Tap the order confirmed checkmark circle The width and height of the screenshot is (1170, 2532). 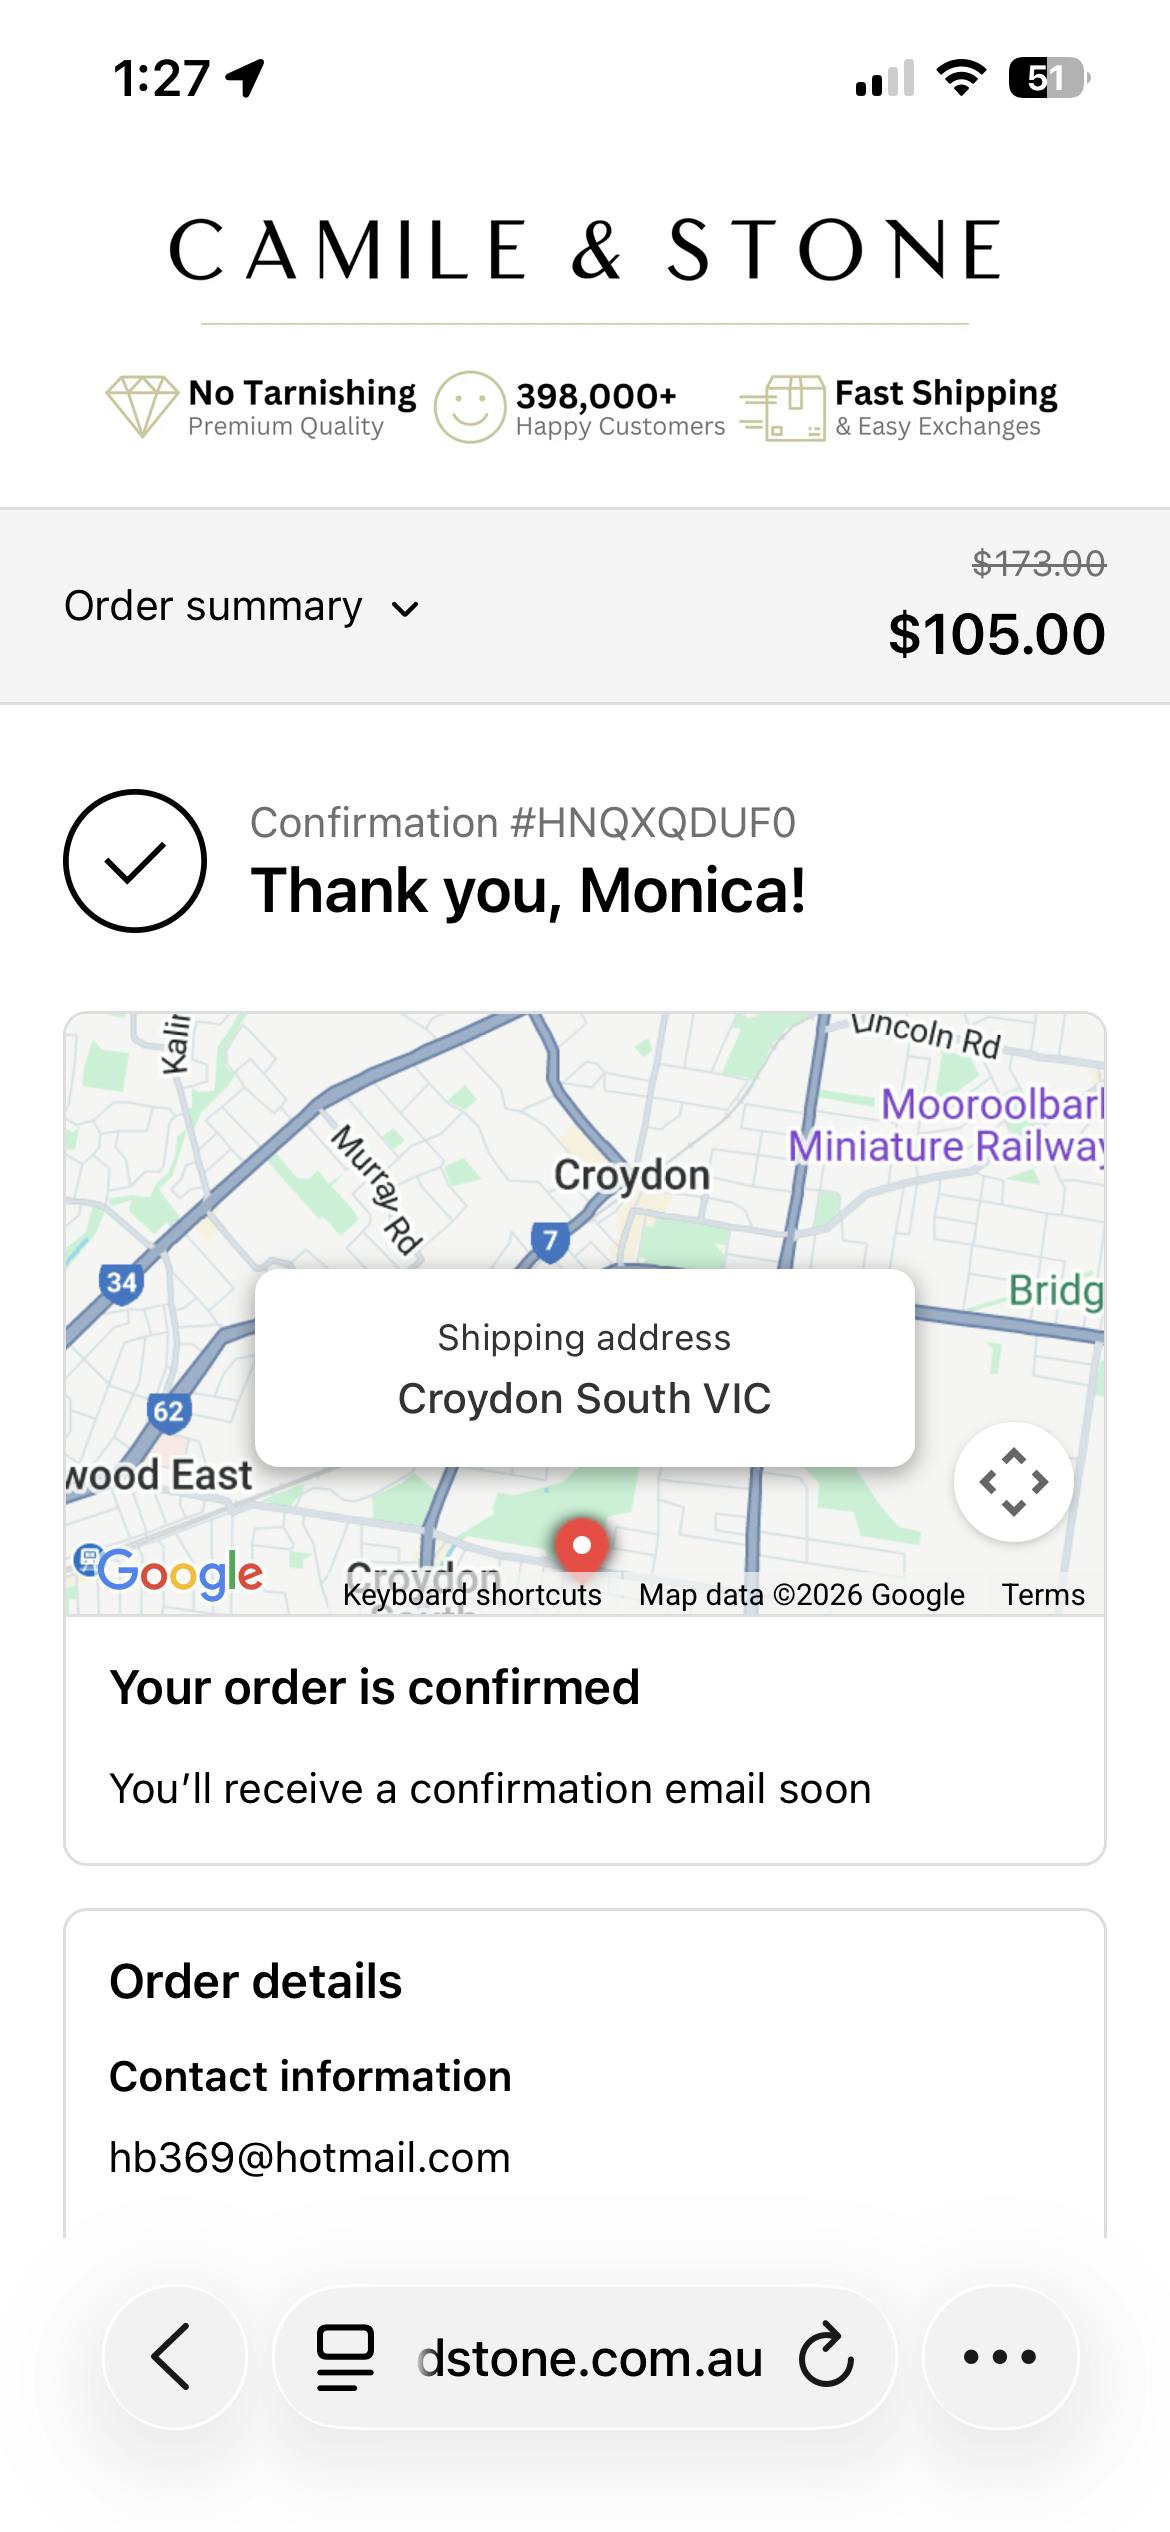click(135, 861)
